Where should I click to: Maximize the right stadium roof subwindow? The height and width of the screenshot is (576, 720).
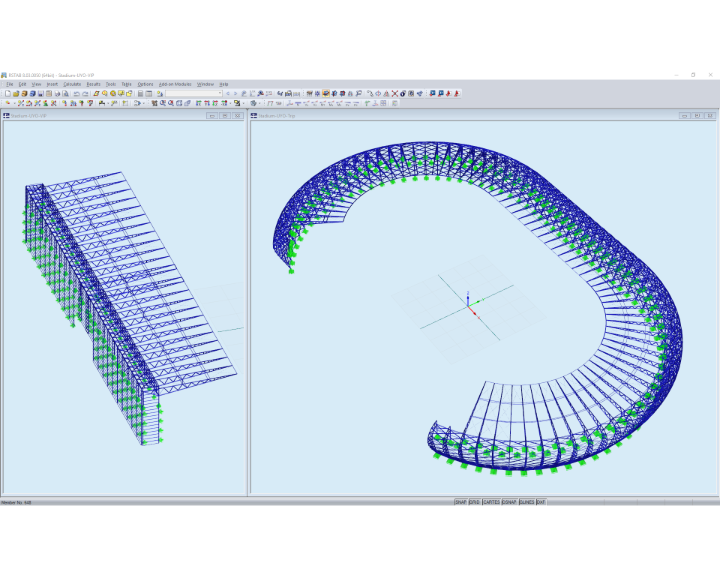tap(697, 116)
